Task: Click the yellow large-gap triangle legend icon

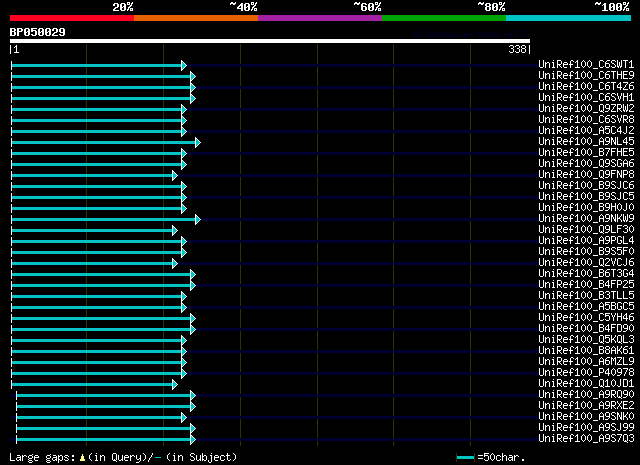Action: pyautogui.click(x=82, y=458)
